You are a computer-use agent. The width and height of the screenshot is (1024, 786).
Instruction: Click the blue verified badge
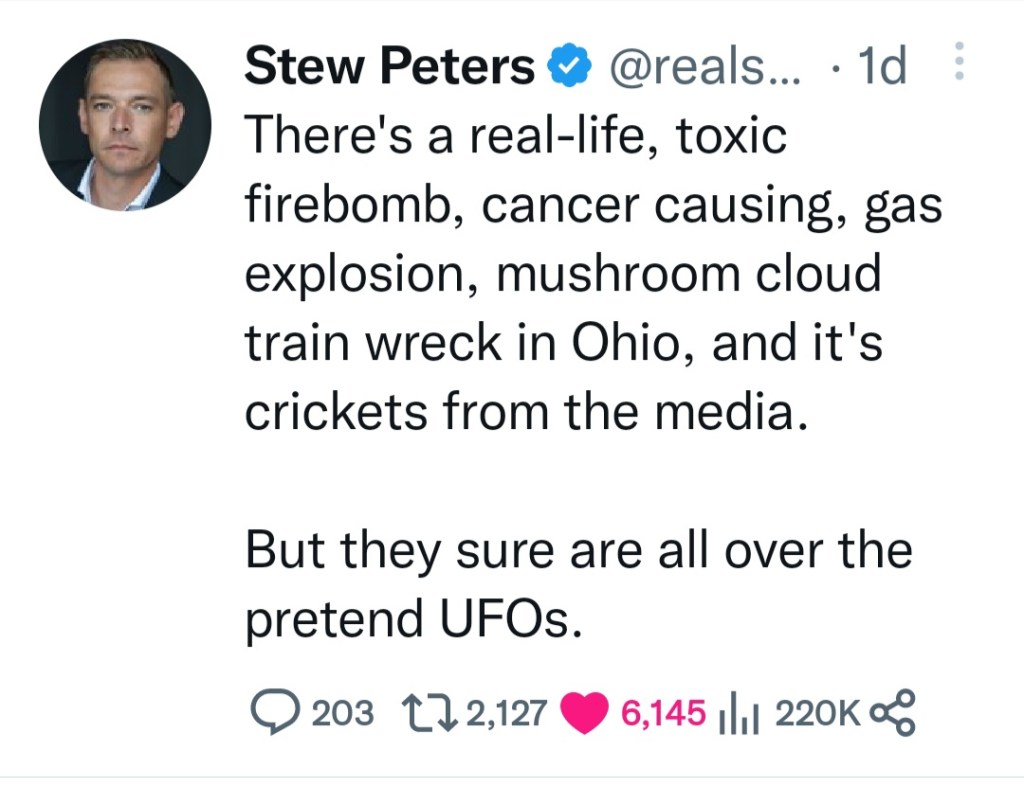point(568,68)
